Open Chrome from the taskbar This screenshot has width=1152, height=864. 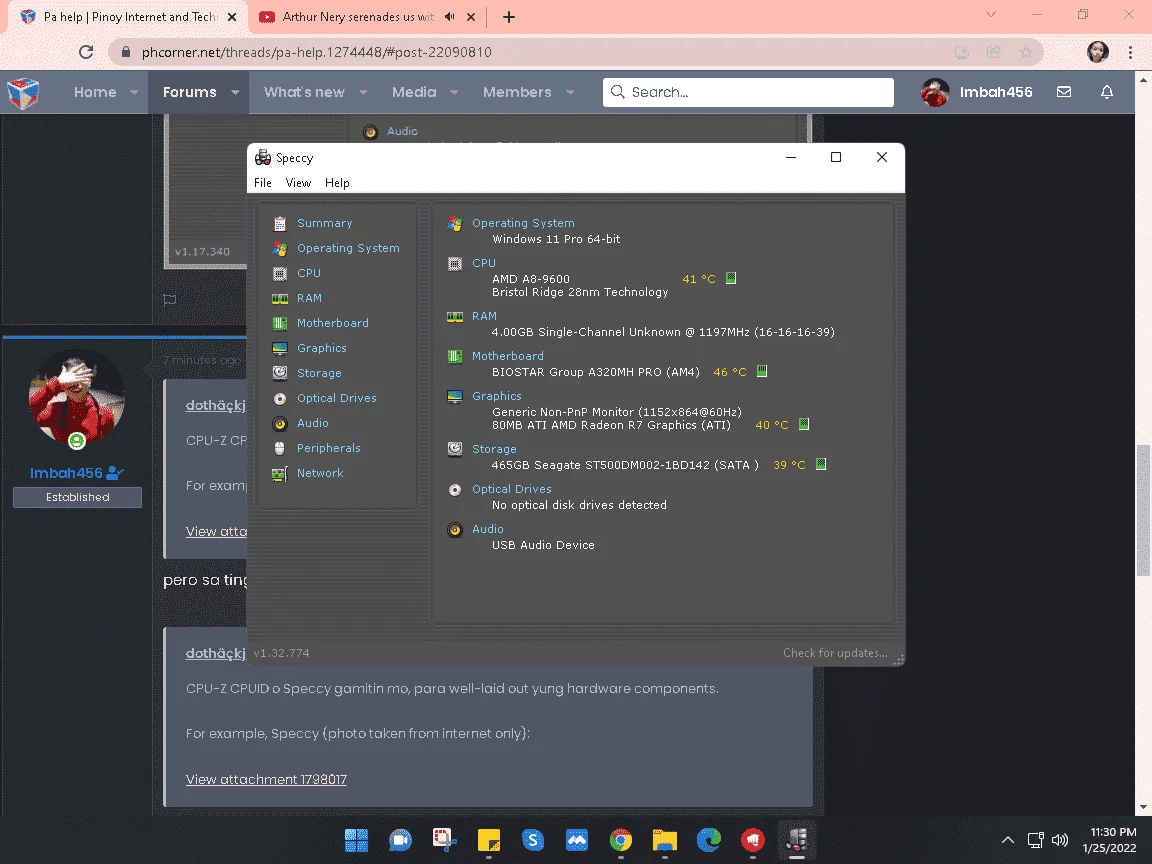(x=621, y=840)
